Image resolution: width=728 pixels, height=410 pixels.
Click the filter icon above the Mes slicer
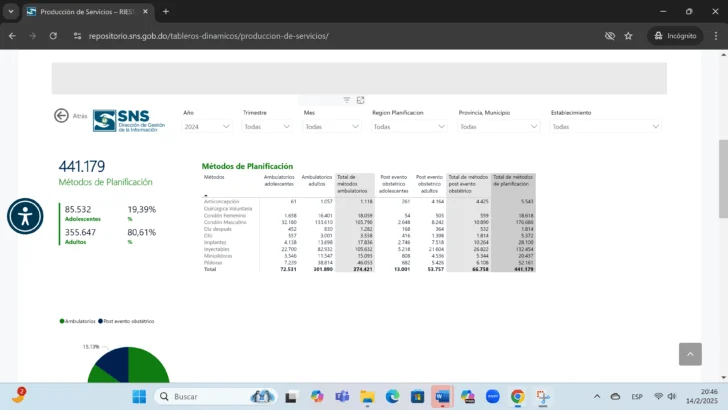click(347, 100)
